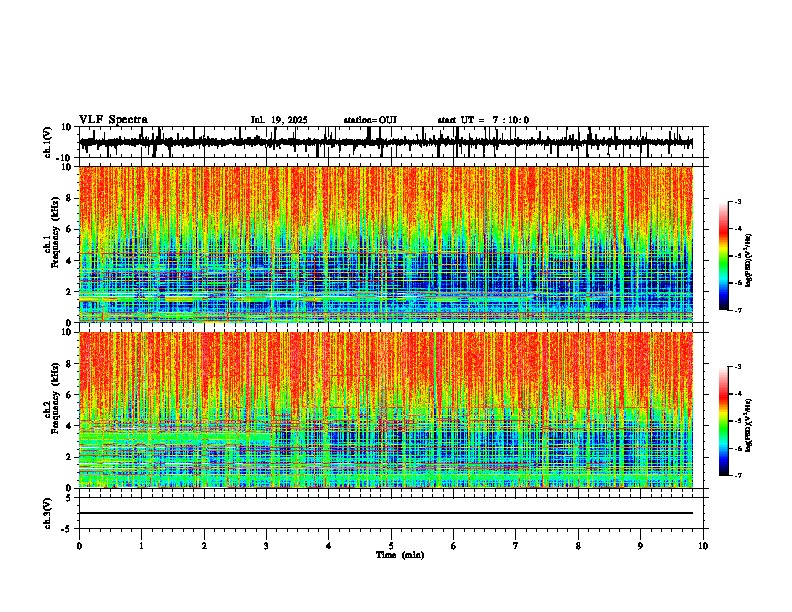
Task: Select the flat ch.3 voltage line
Action: click(386, 513)
